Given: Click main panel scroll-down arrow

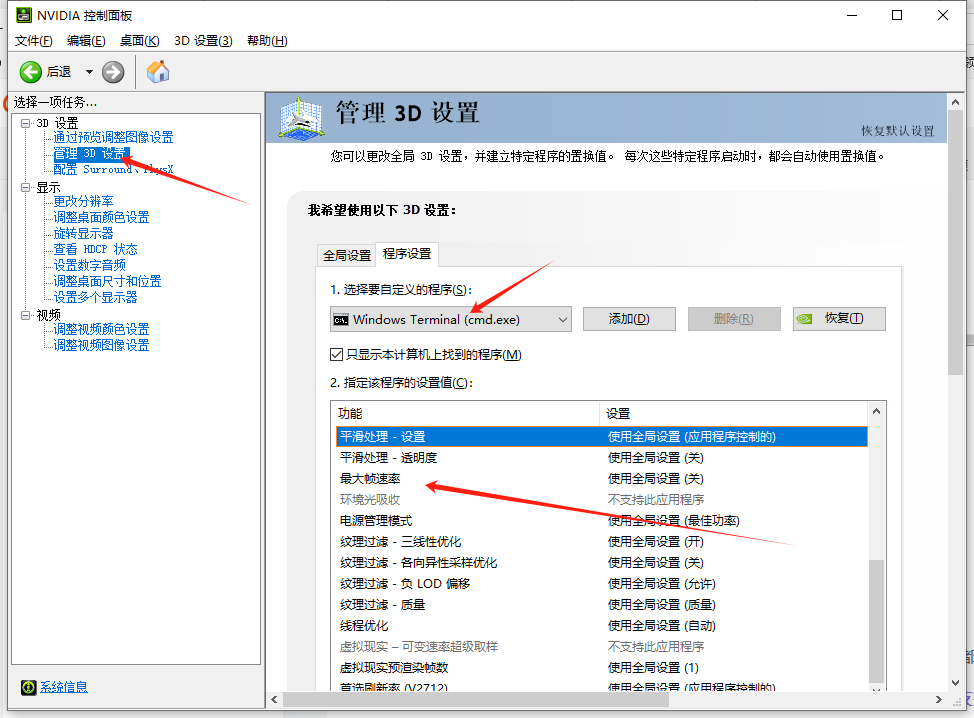Looking at the screenshot, I should point(955,683).
